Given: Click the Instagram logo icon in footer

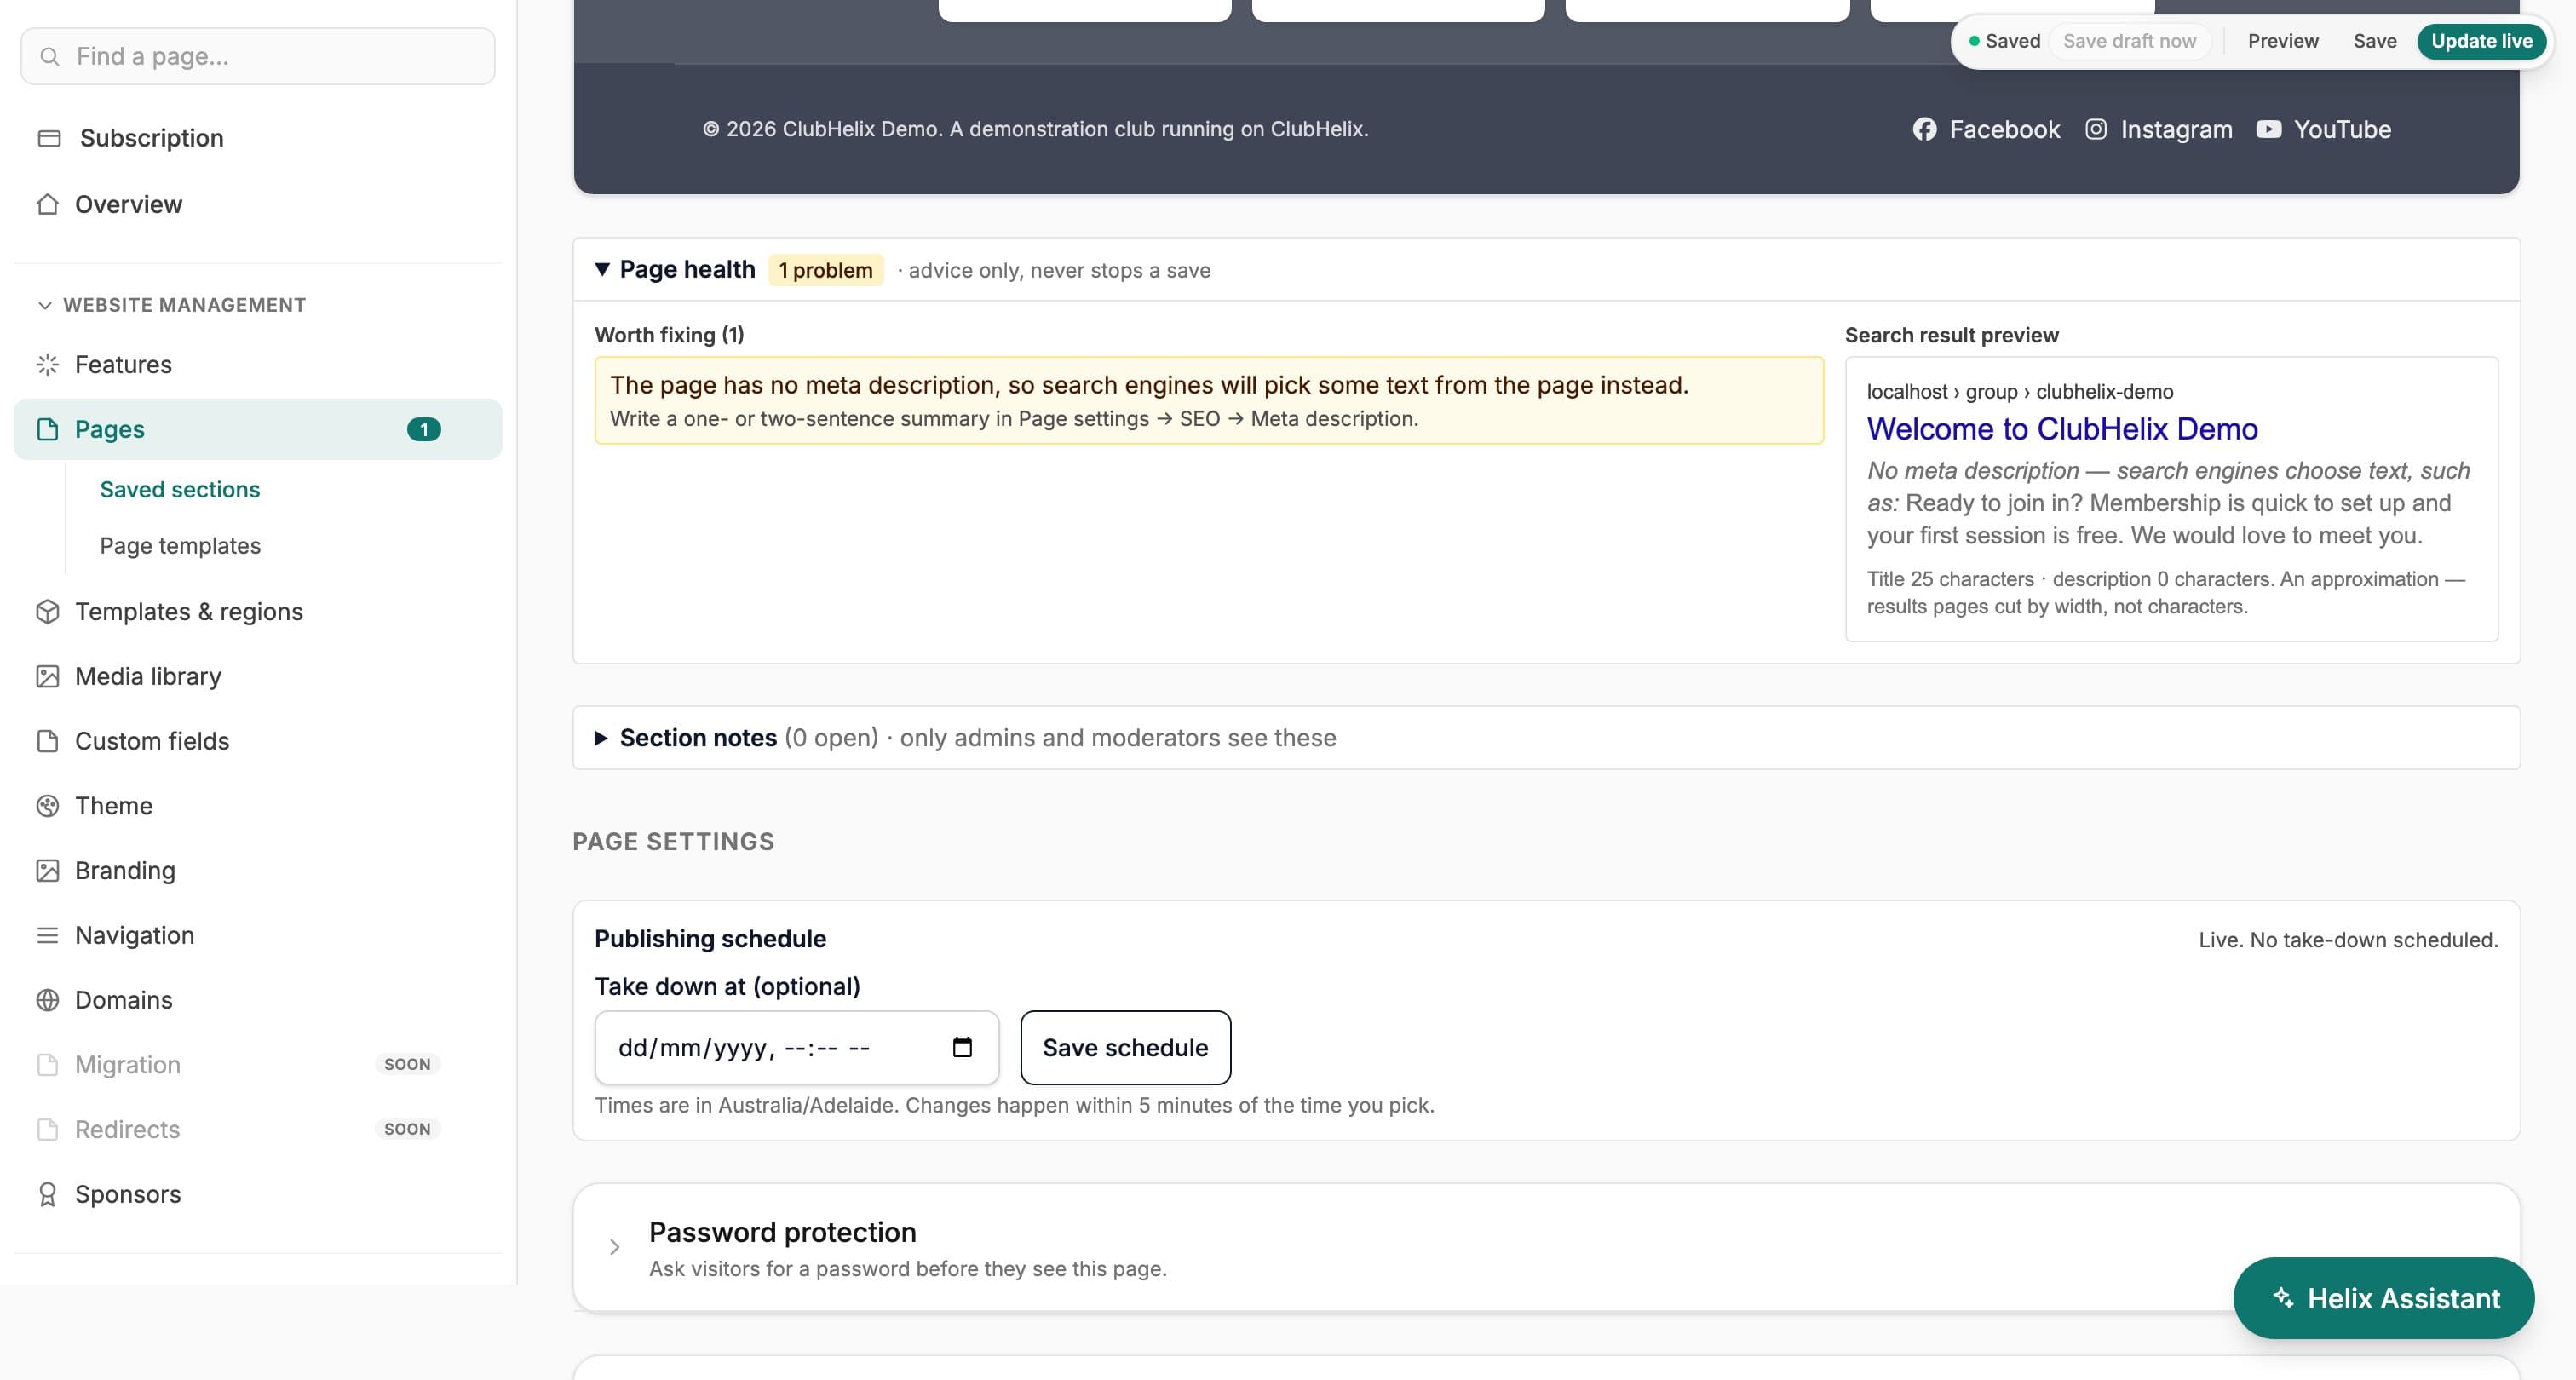Looking at the screenshot, I should tap(2096, 129).
